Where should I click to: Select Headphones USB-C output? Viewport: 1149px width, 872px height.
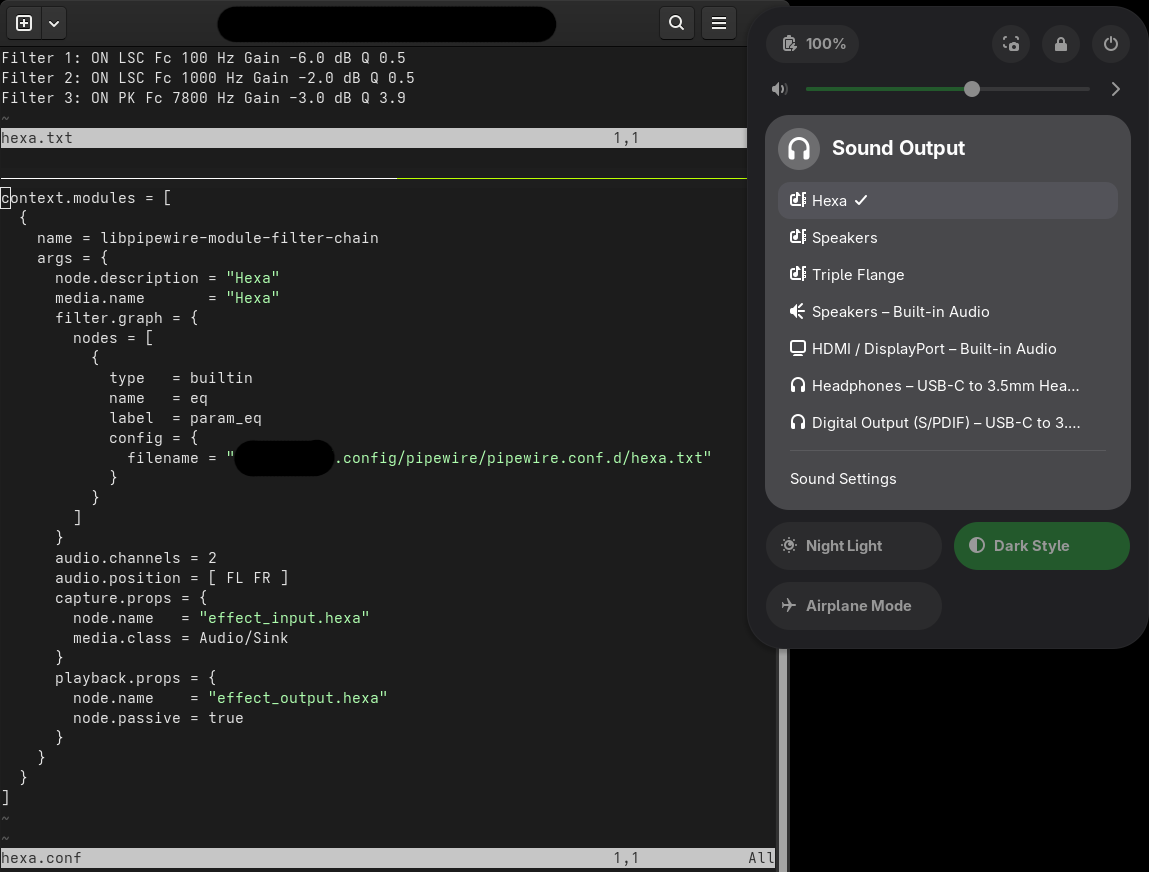pyautogui.click(x=947, y=385)
